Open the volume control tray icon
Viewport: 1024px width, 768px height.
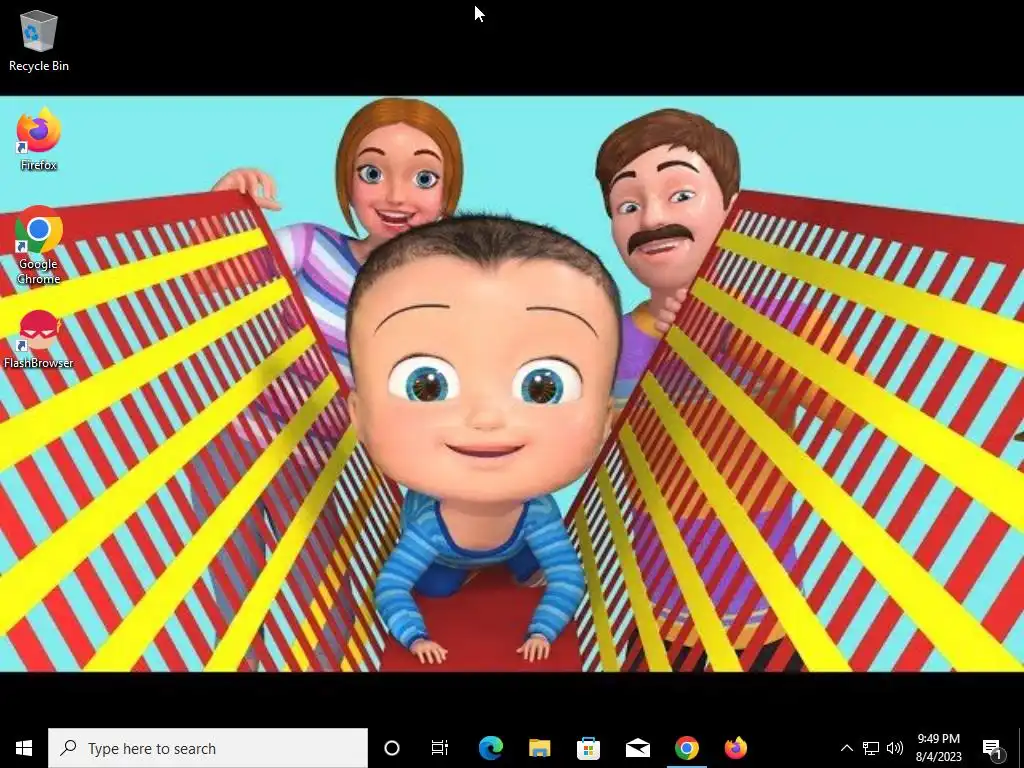[895, 748]
